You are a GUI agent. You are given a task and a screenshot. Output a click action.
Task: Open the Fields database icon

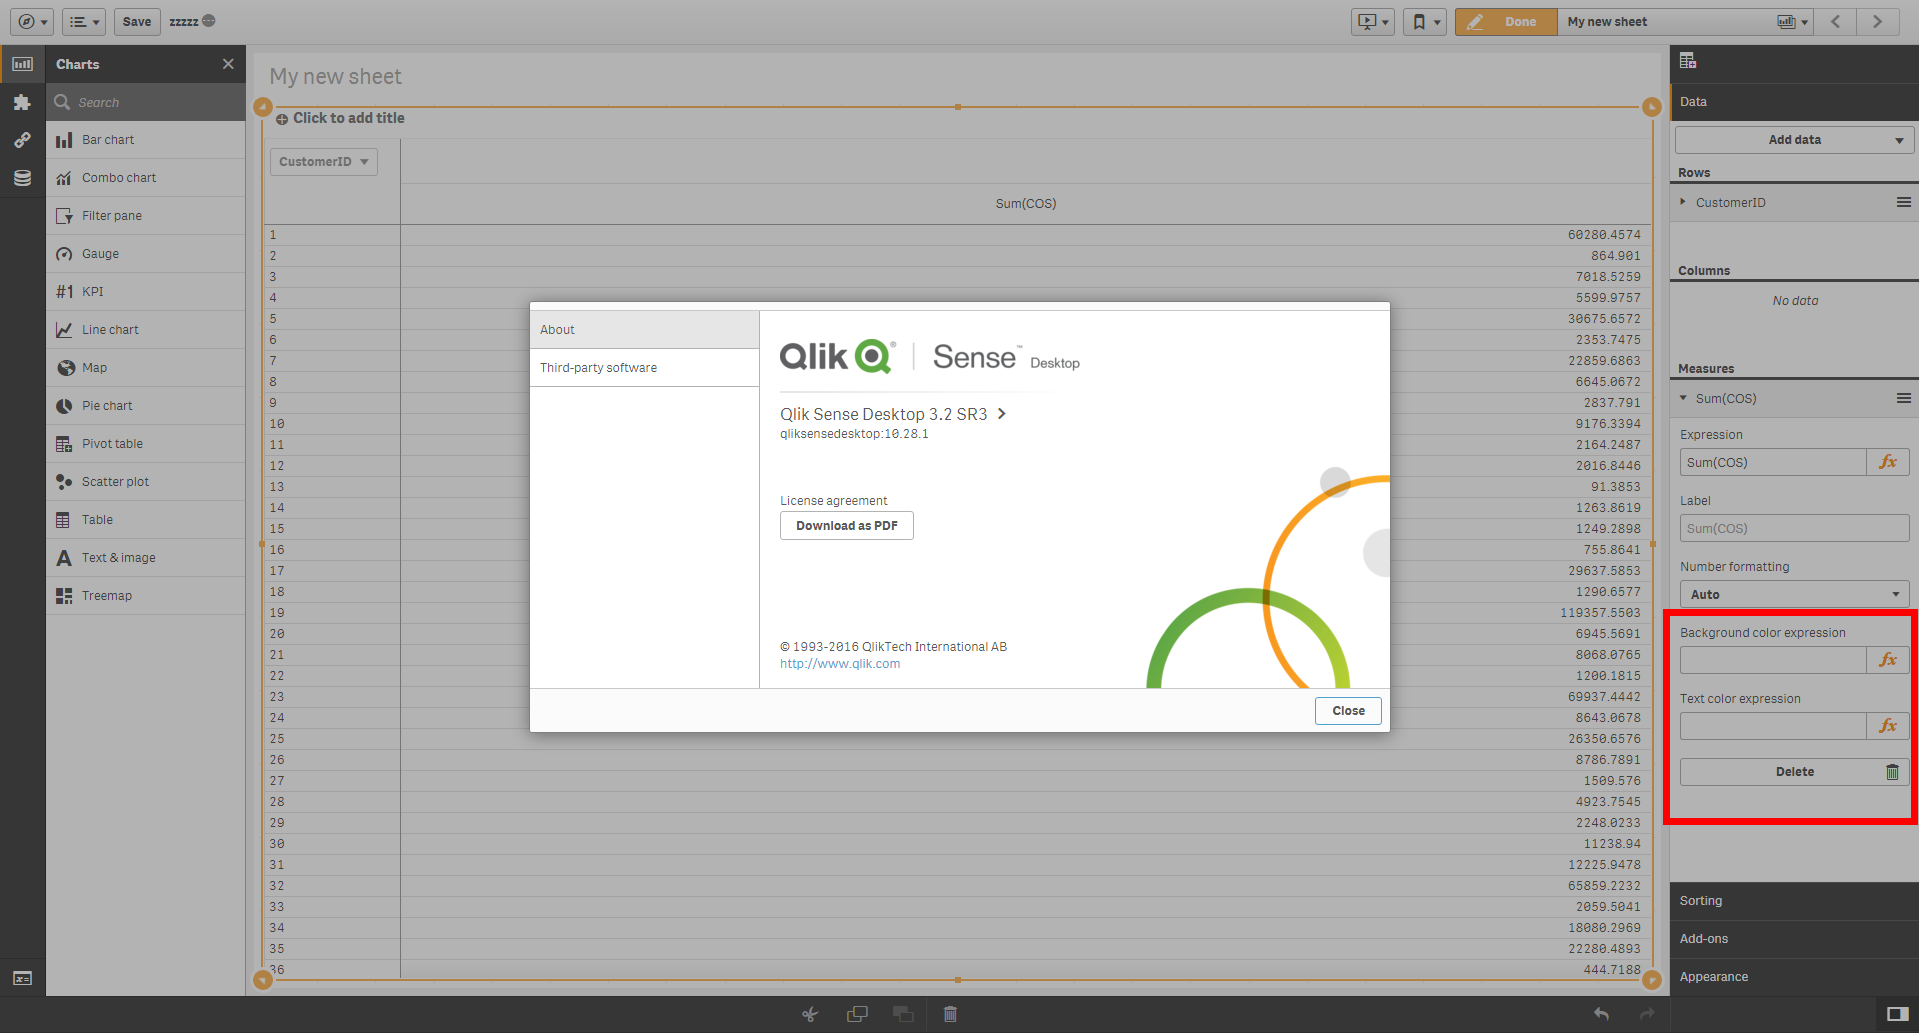click(22, 178)
